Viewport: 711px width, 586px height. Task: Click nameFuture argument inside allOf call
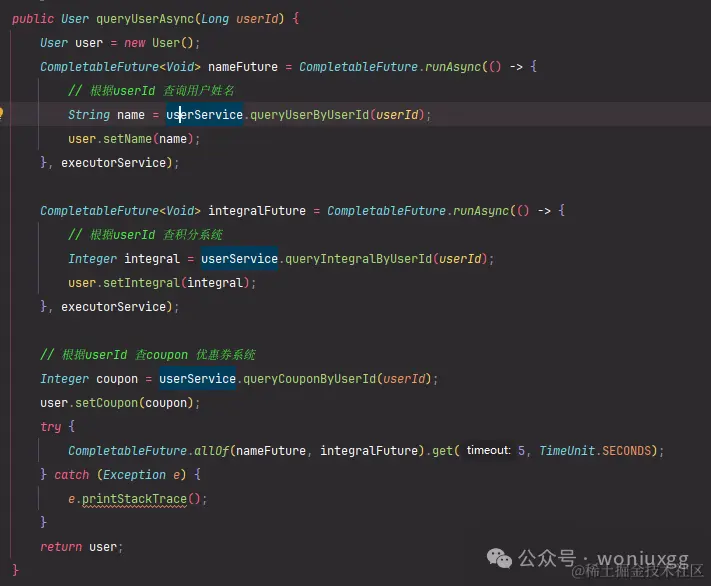click(271, 450)
